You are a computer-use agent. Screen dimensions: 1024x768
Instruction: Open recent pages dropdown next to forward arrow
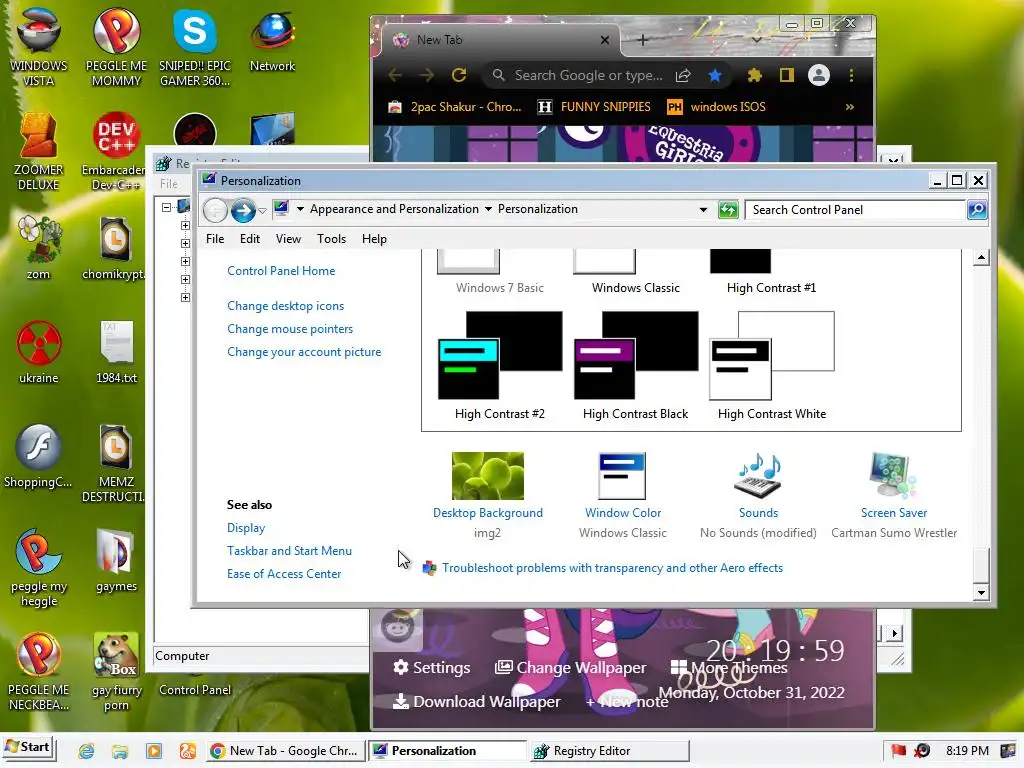tap(262, 210)
